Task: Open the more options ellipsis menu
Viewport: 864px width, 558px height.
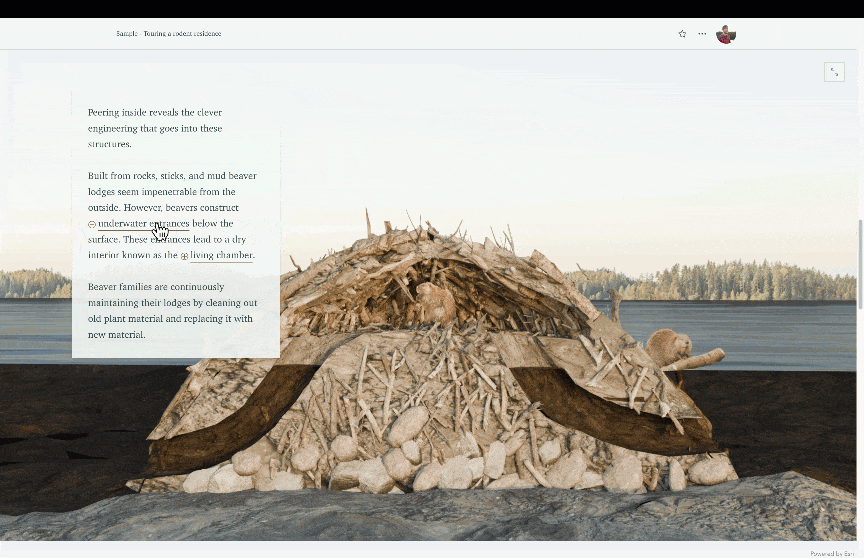Action: pyautogui.click(x=702, y=34)
